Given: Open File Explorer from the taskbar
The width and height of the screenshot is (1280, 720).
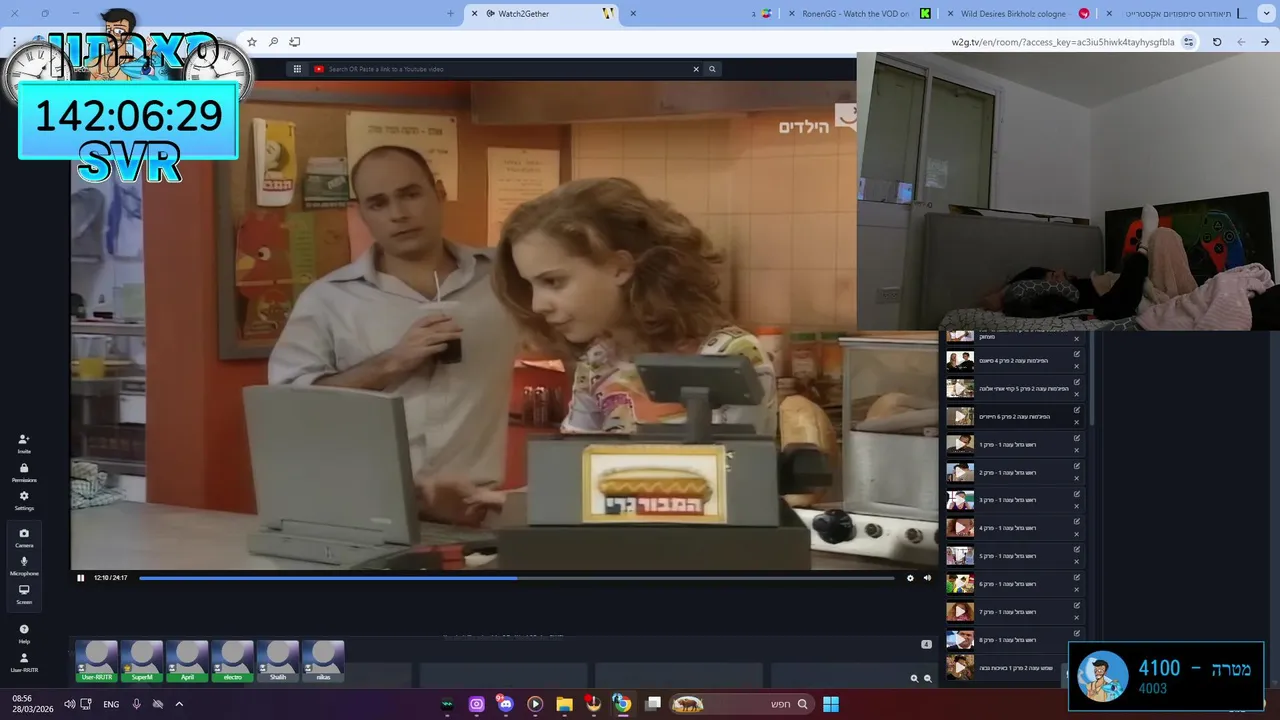Looking at the screenshot, I should coord(564,704).
